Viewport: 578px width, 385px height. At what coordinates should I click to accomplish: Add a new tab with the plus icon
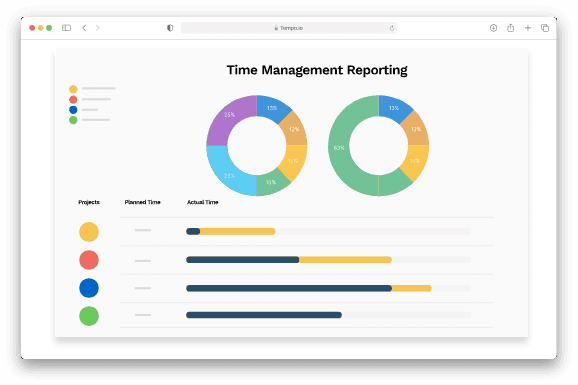[x=528, y=28]
